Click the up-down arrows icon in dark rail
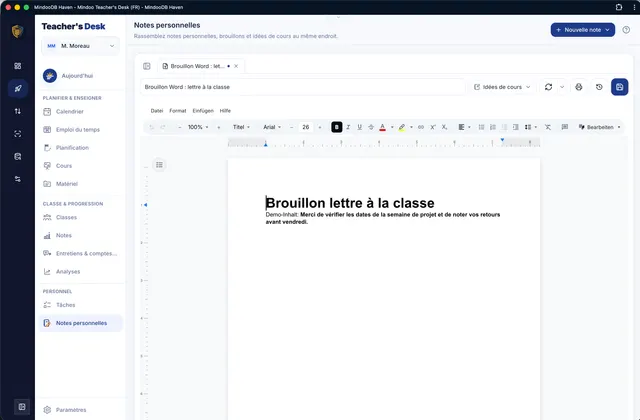The image size is (640, 420). coord(18,111)
